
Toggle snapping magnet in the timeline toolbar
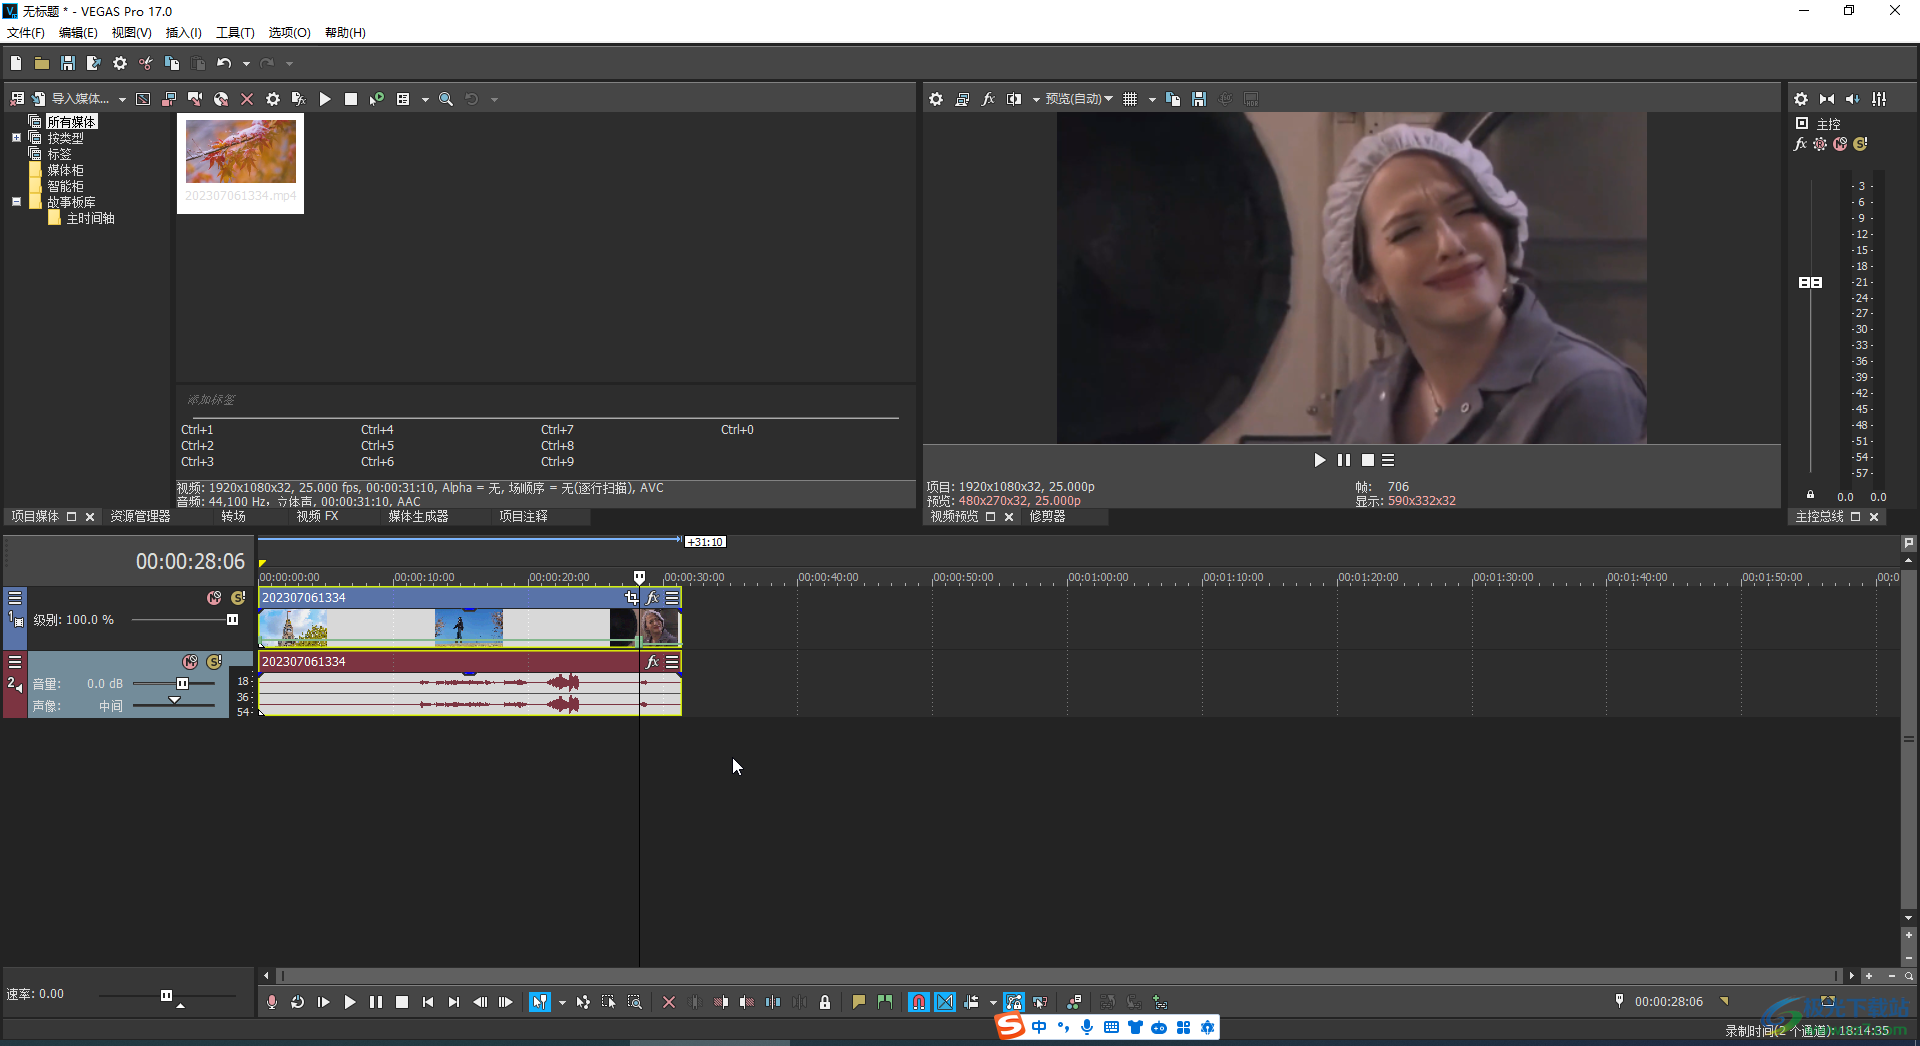pos(918,1002)
